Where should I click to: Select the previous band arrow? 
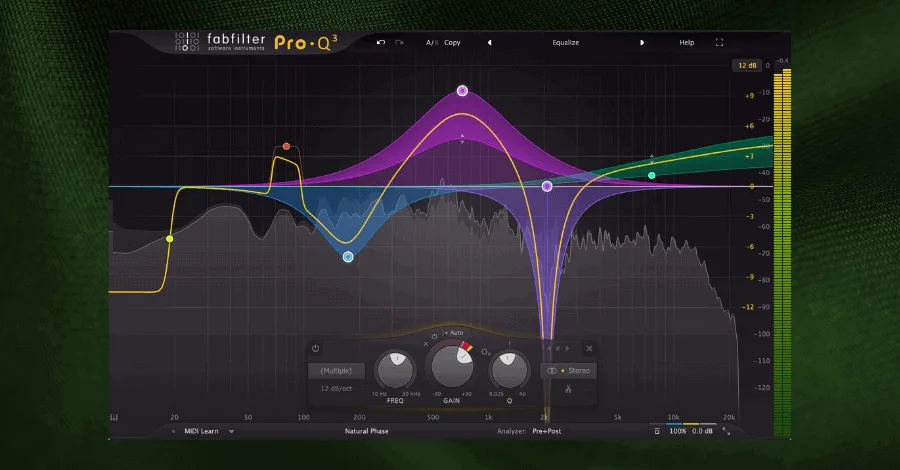pos(549,348)
